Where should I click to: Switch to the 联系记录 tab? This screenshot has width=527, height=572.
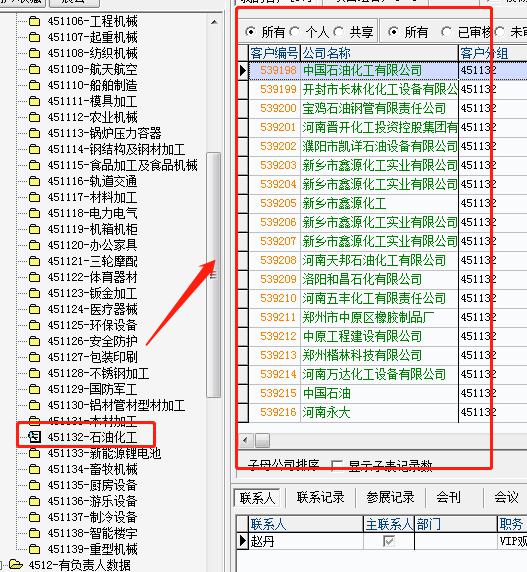coord(321,498)
